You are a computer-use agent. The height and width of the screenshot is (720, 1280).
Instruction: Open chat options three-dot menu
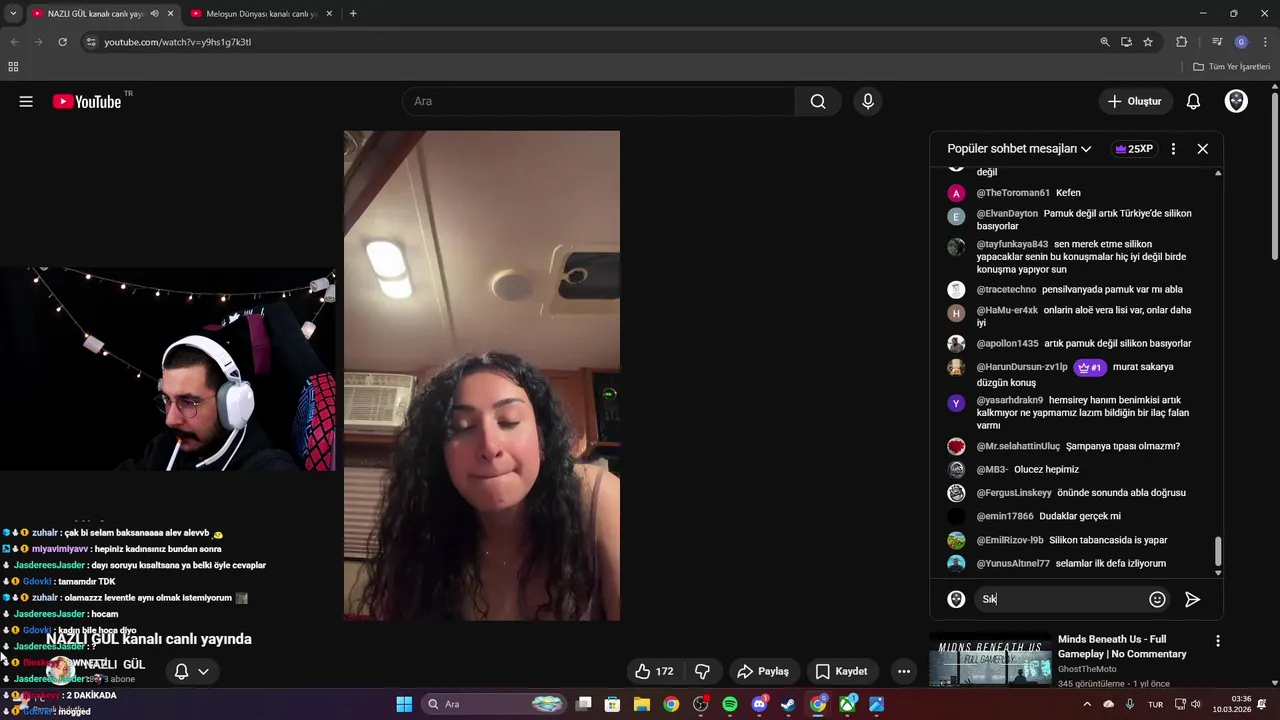[x=1173, y=148]
